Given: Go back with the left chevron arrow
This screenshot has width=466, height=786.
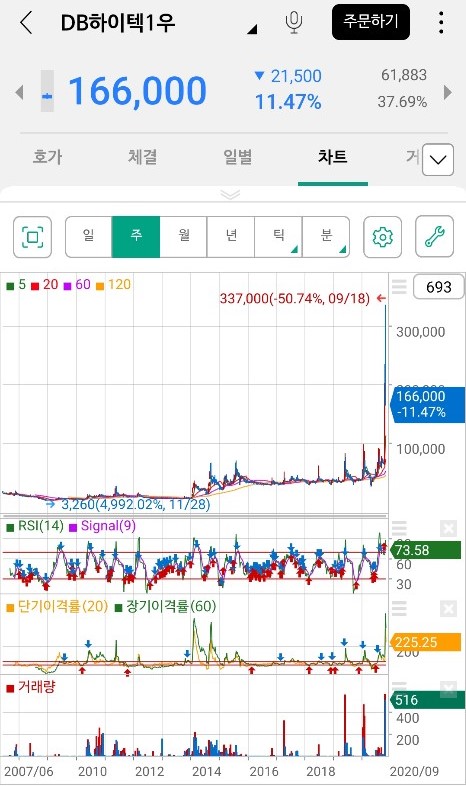Looking at the screenshot, I should (26, 23).
